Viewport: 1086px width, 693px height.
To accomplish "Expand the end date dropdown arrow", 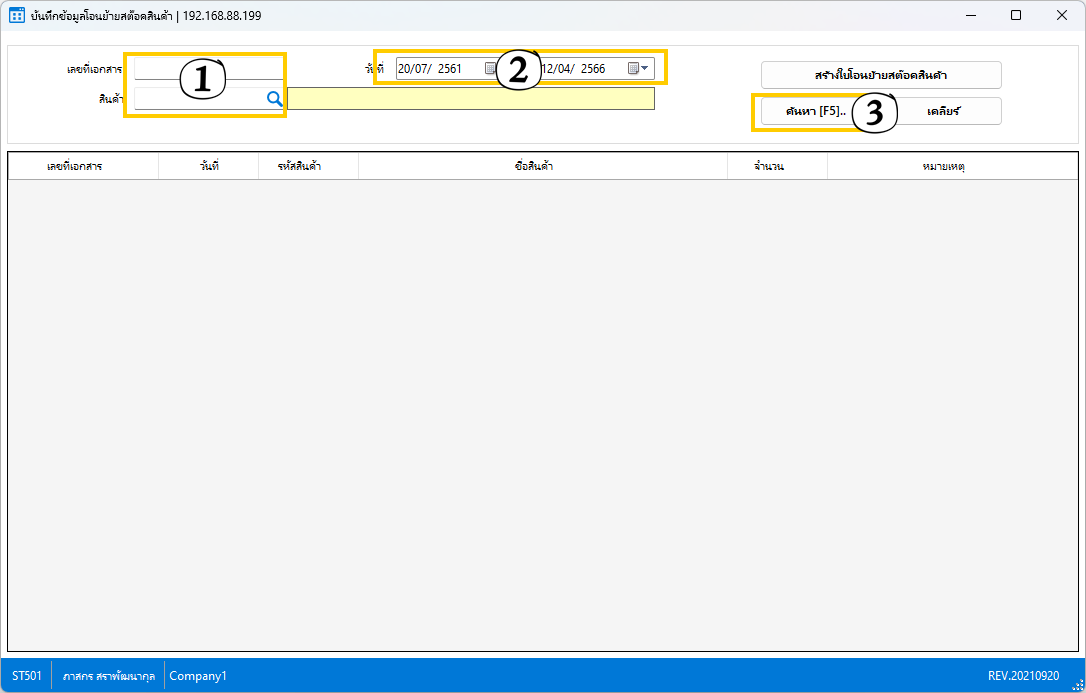I will point(645,69).
